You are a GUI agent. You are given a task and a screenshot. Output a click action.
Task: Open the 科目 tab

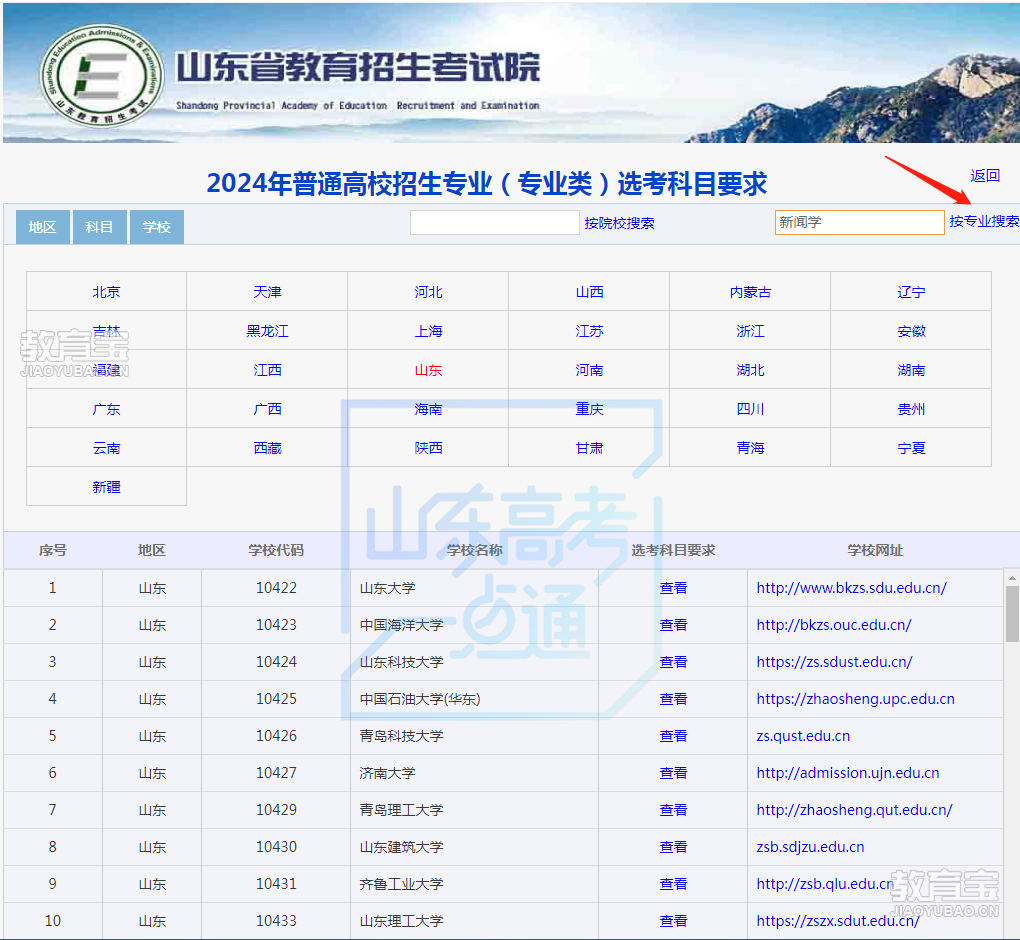click(x=100, y=227)
